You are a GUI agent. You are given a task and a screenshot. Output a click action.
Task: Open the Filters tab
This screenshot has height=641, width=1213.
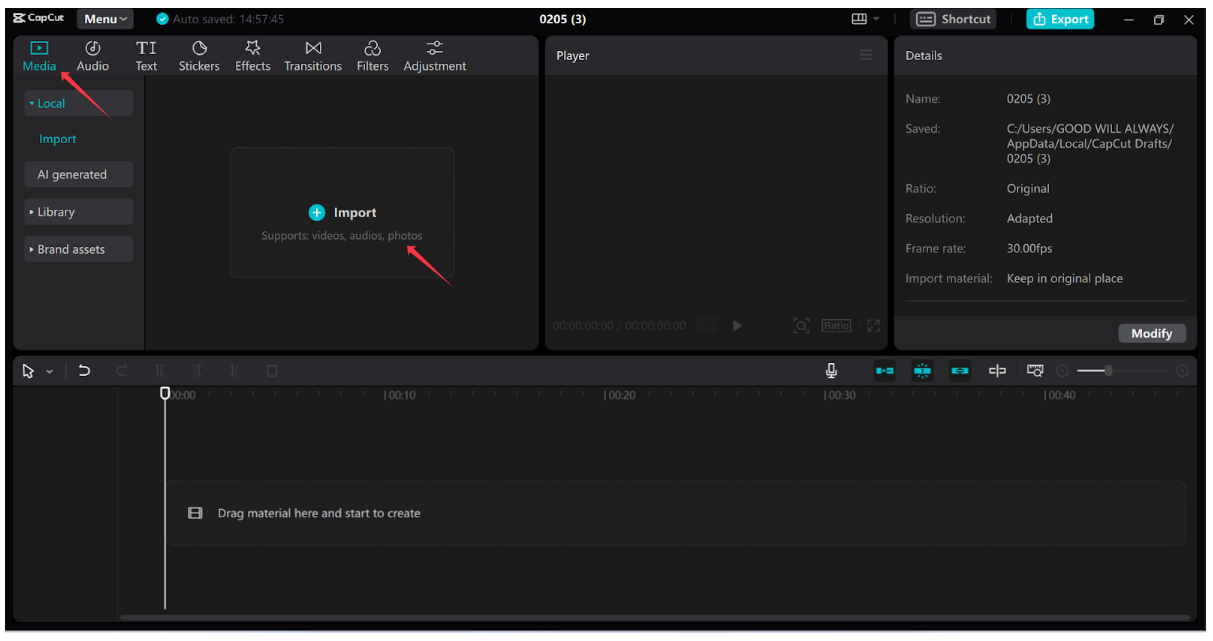click(372, 56)
